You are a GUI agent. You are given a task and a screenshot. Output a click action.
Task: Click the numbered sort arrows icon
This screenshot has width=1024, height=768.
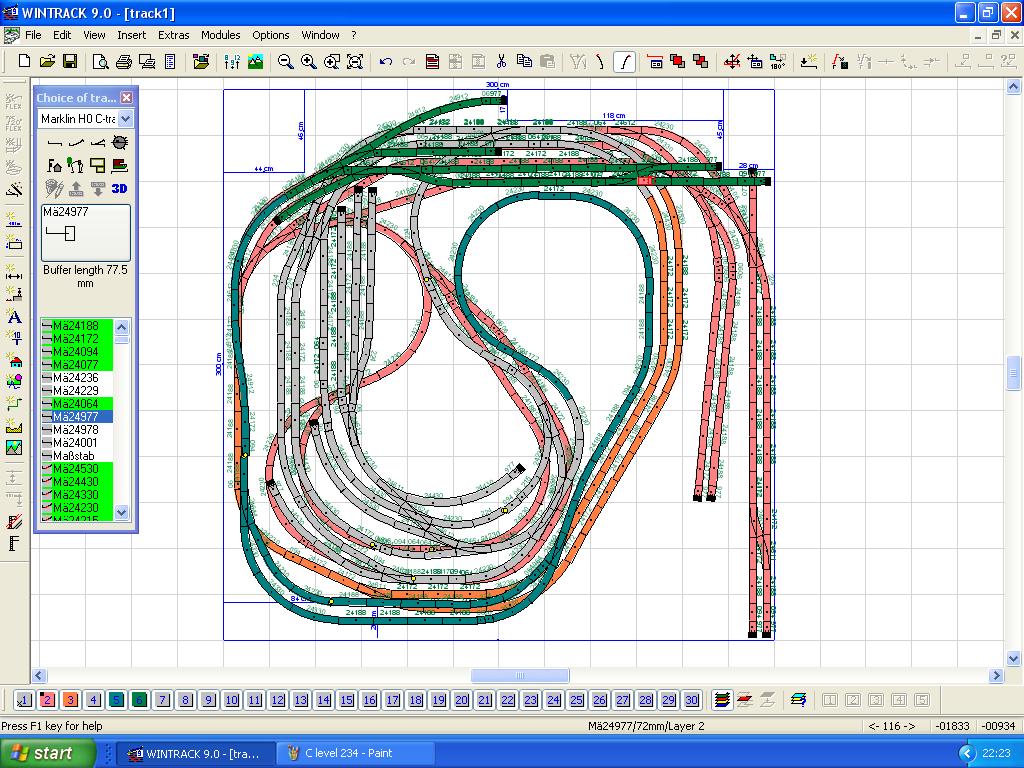[x=232, y=61]
